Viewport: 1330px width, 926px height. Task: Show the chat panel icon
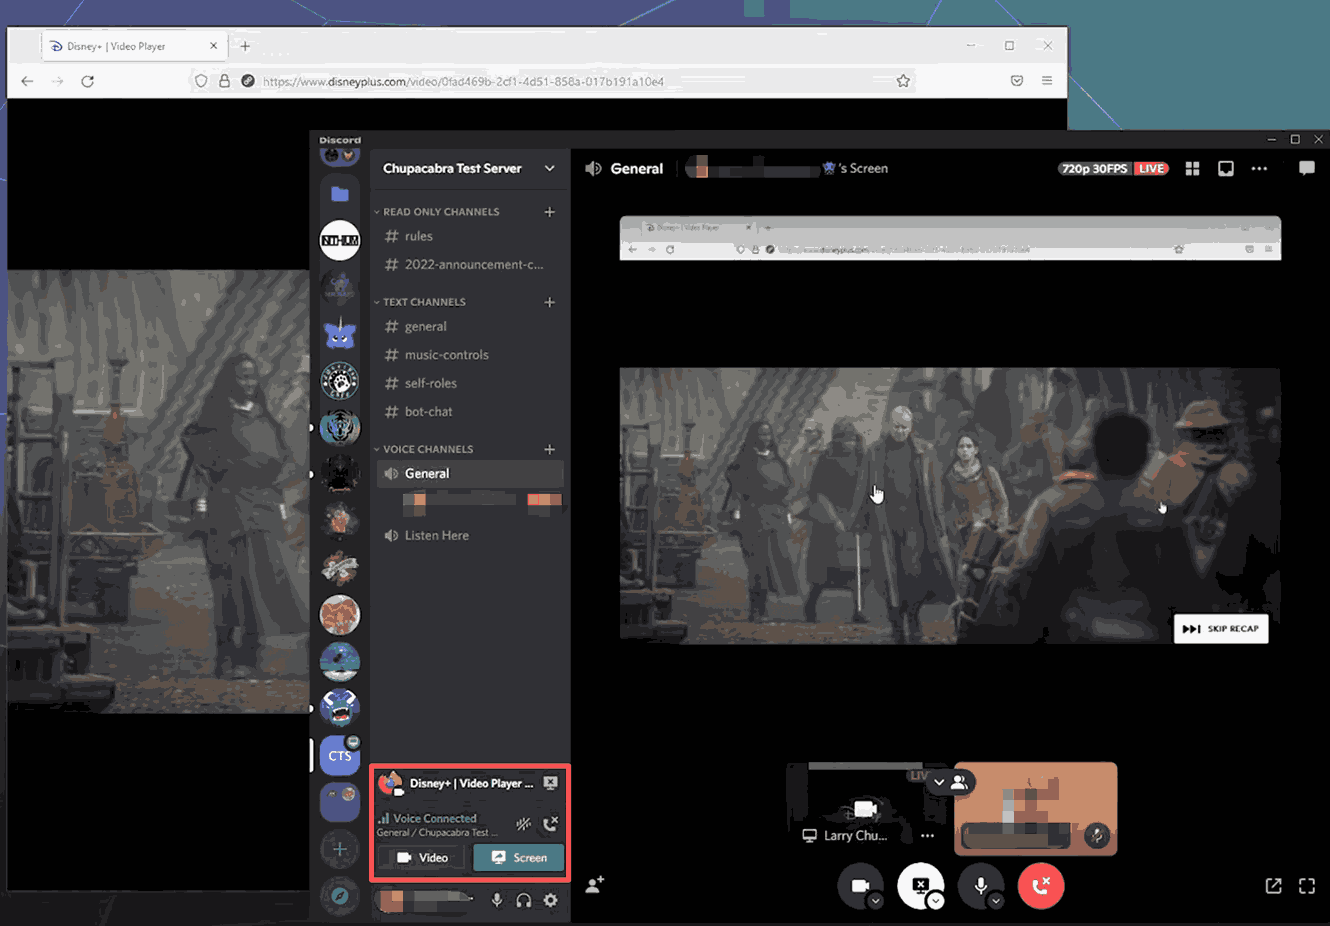pos(1306,169)
